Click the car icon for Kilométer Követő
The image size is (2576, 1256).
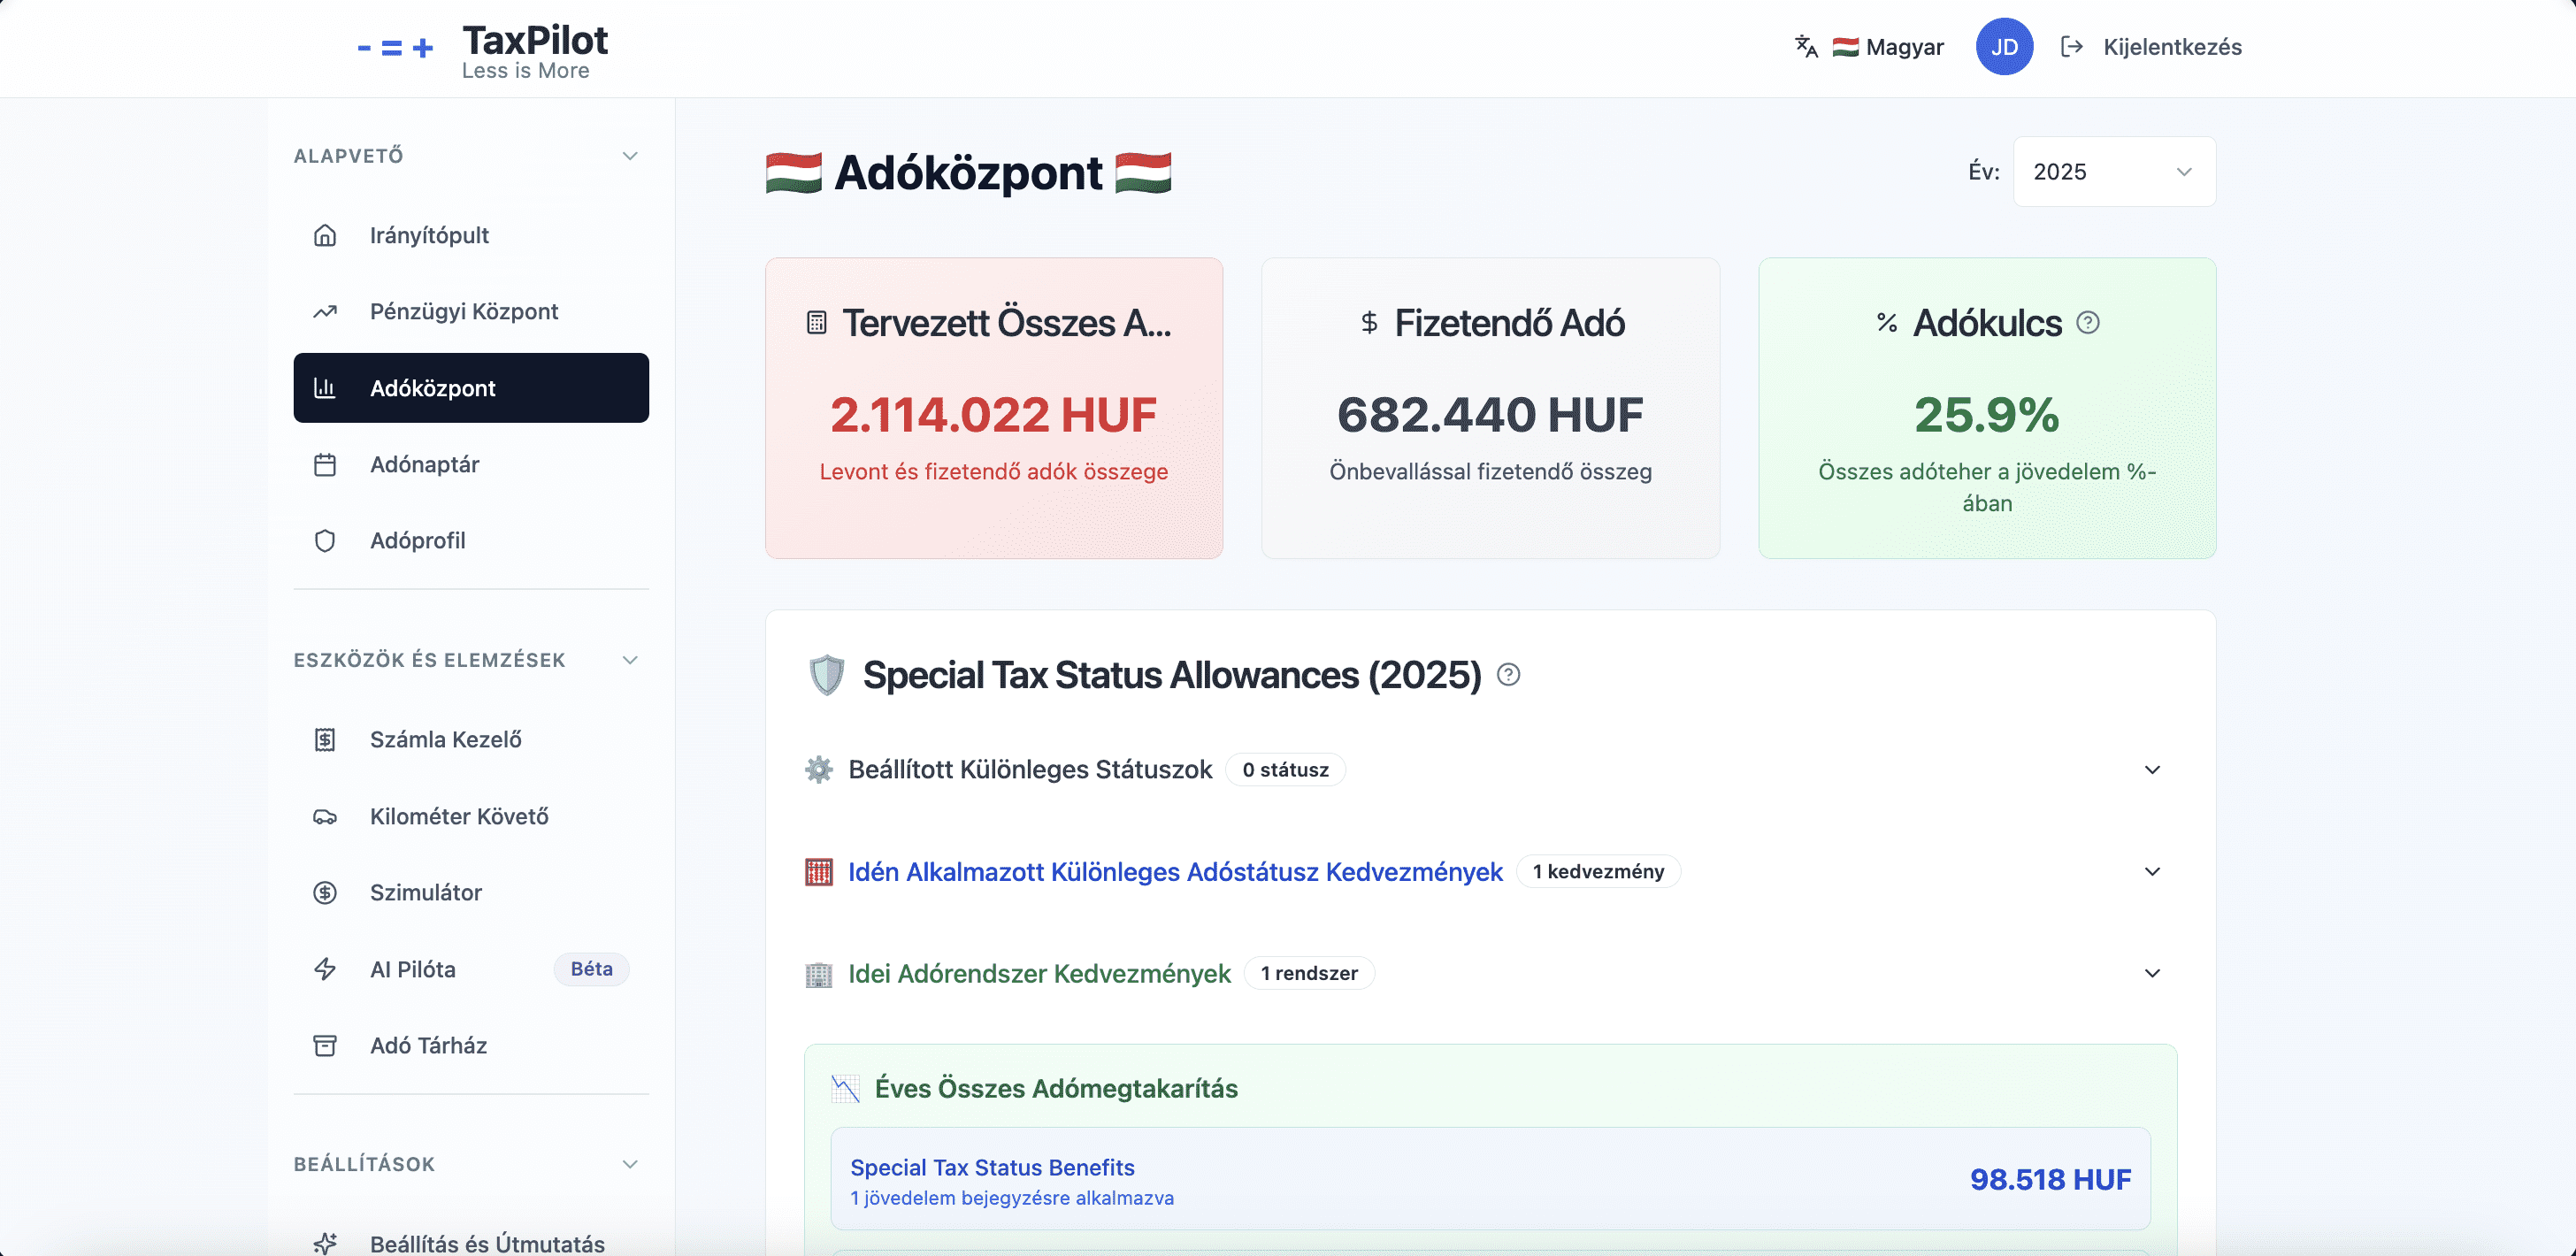pyautogui.click(x=325, y=816)
